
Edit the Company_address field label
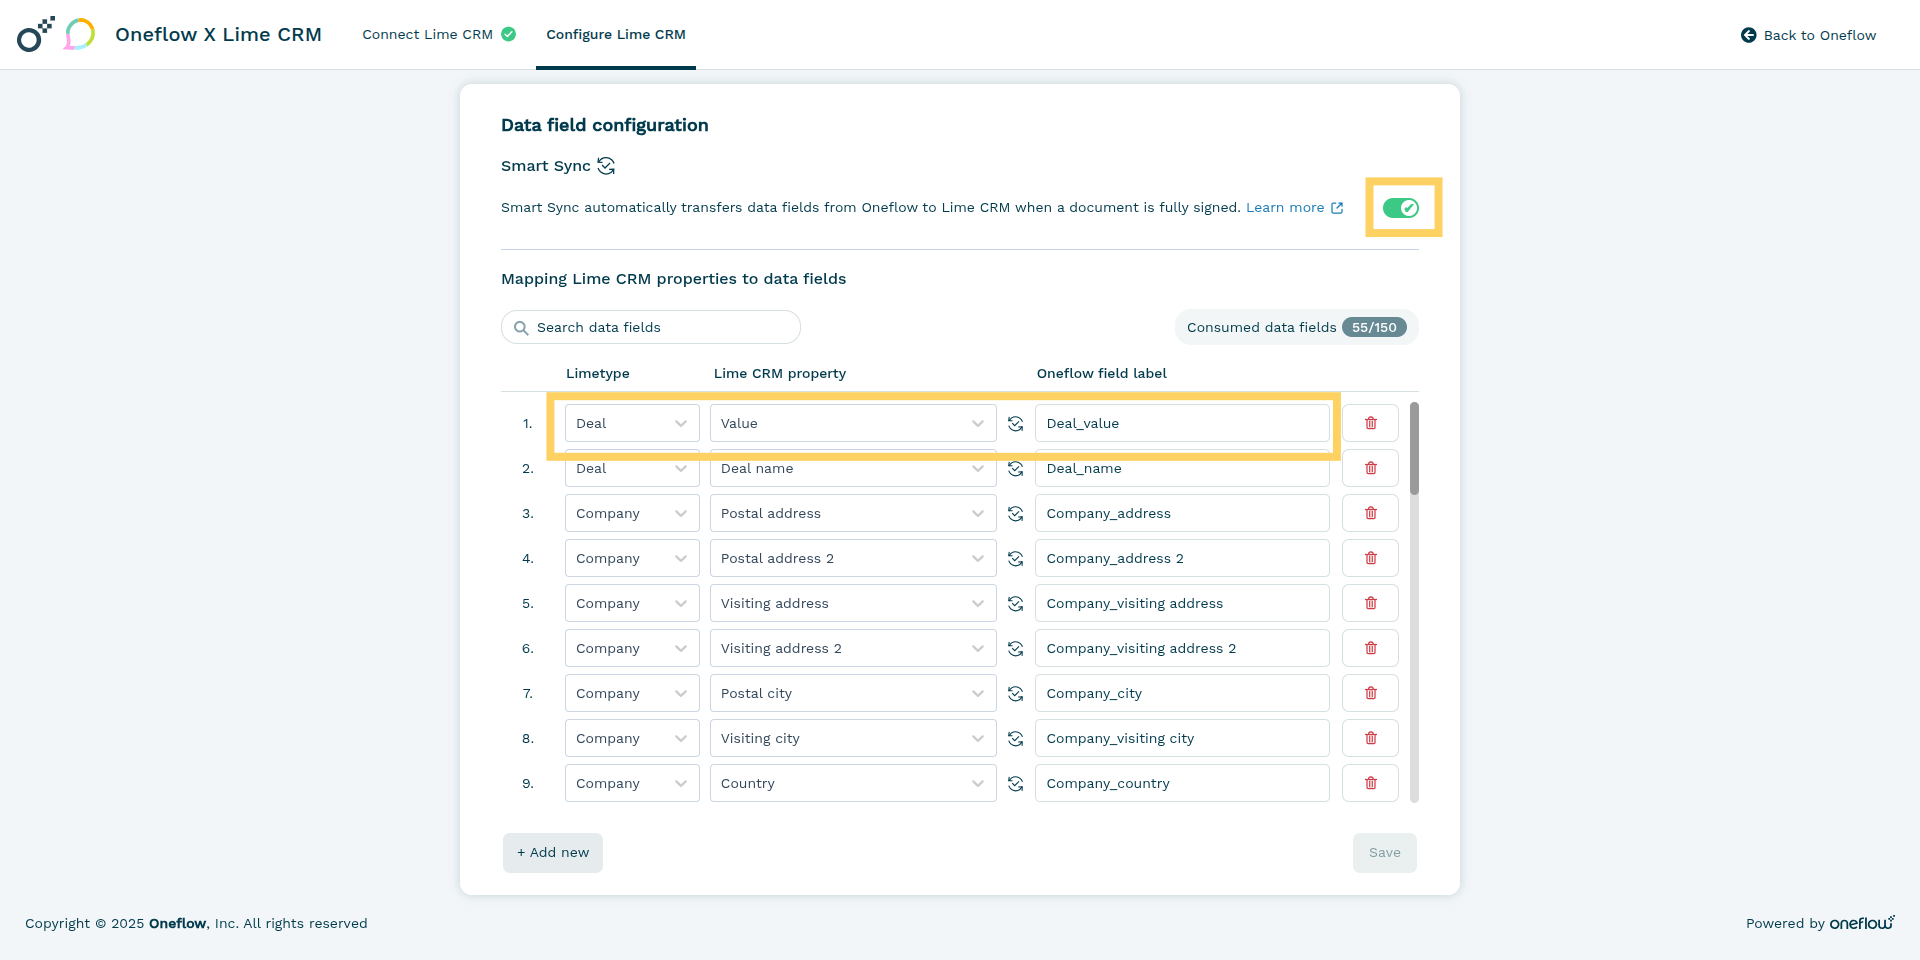pyautogui.click(x=1182, y=513)
